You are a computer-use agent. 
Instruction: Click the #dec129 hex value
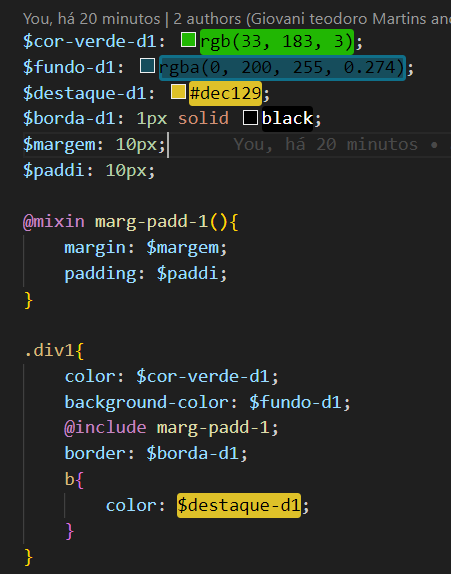(x=226, y=93)
